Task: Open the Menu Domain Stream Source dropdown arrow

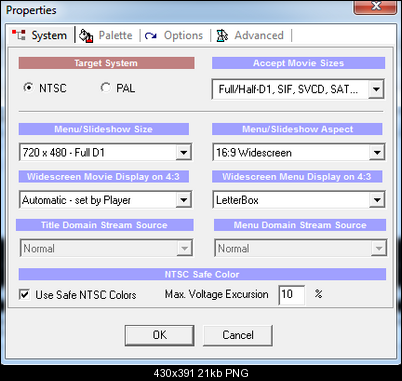Action: pos(379,248)
